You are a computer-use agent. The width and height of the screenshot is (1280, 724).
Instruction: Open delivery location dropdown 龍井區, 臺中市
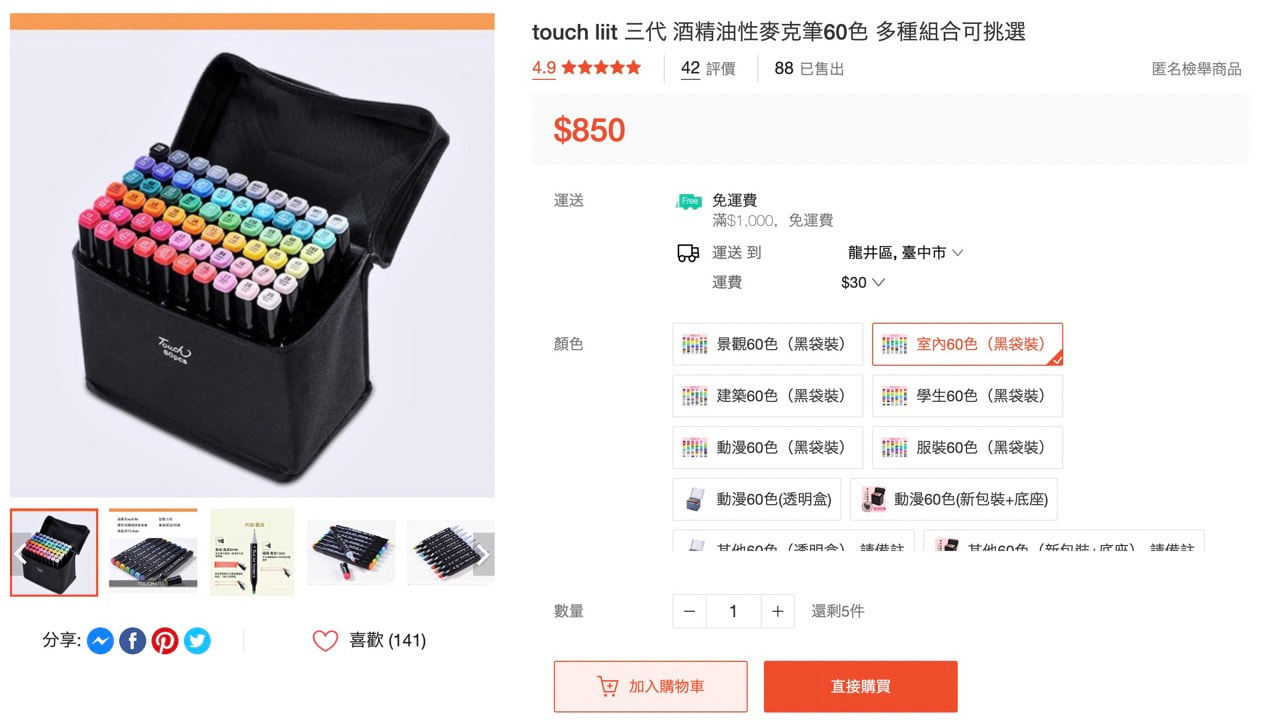(x=905, y=253)
